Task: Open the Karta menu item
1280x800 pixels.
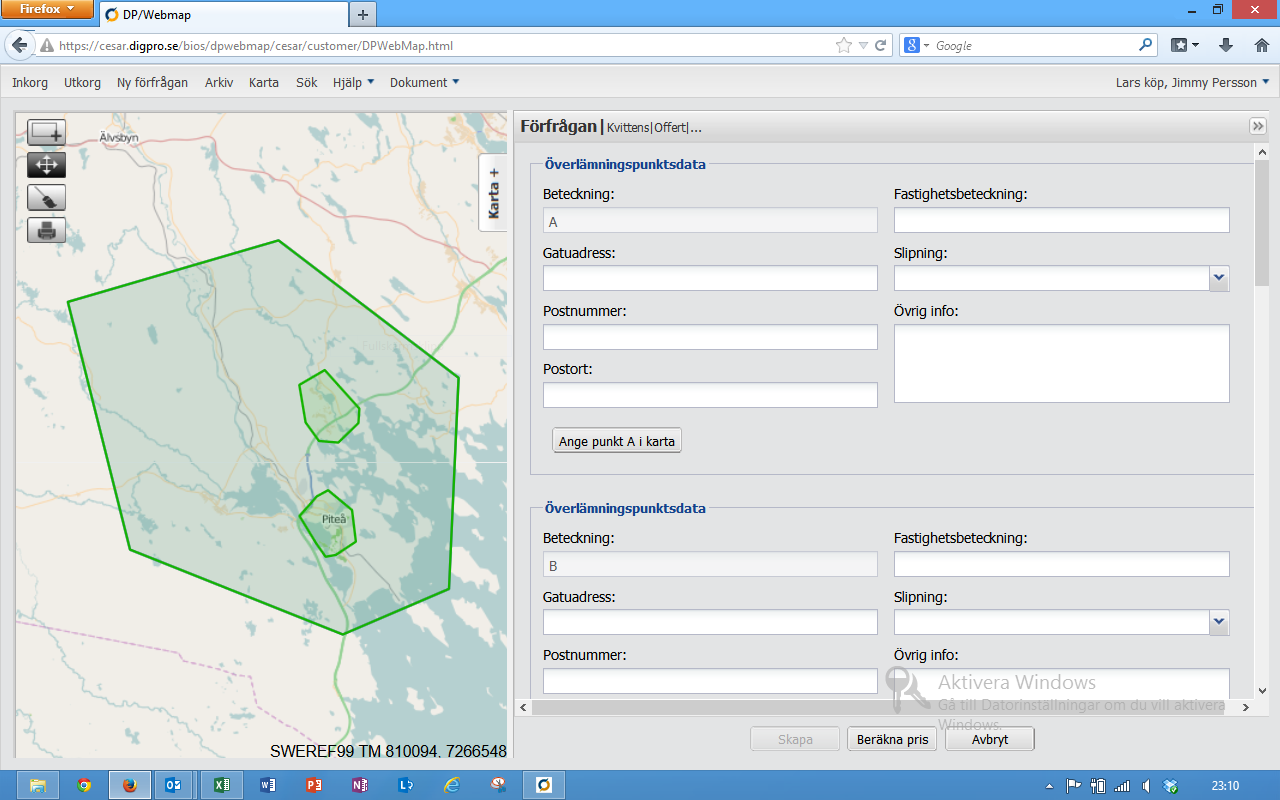Action: [x=264, y=83]
